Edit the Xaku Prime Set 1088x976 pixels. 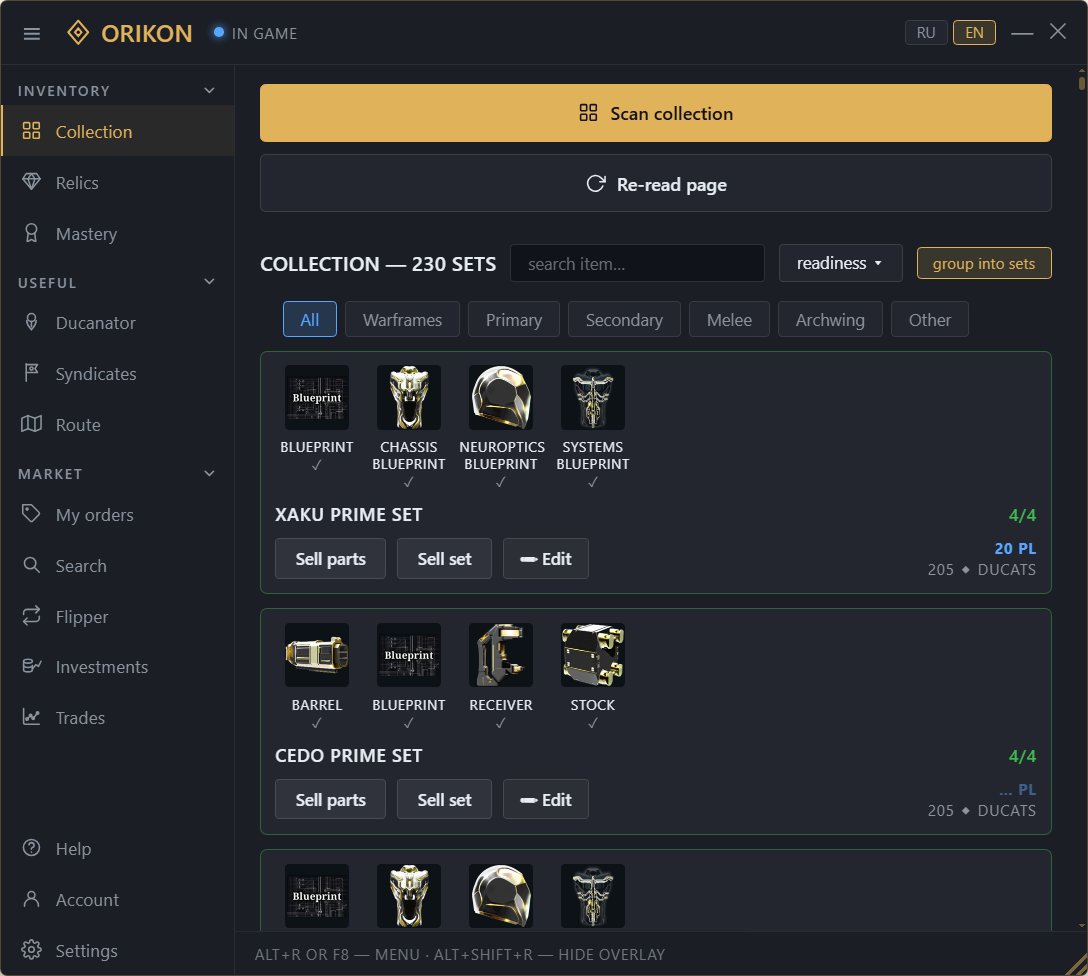click(x=546, y=558)
